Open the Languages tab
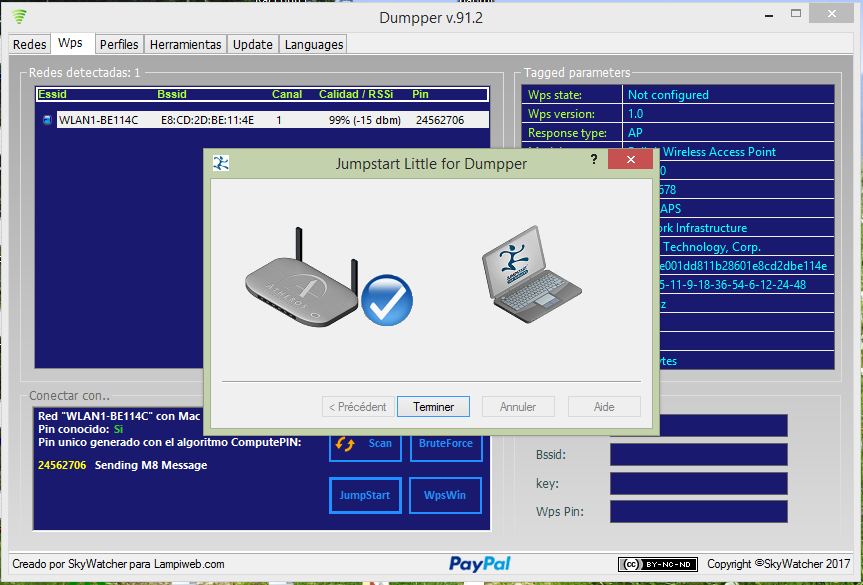This screenshot has width=863, height=585. click(x=314, y=45)
